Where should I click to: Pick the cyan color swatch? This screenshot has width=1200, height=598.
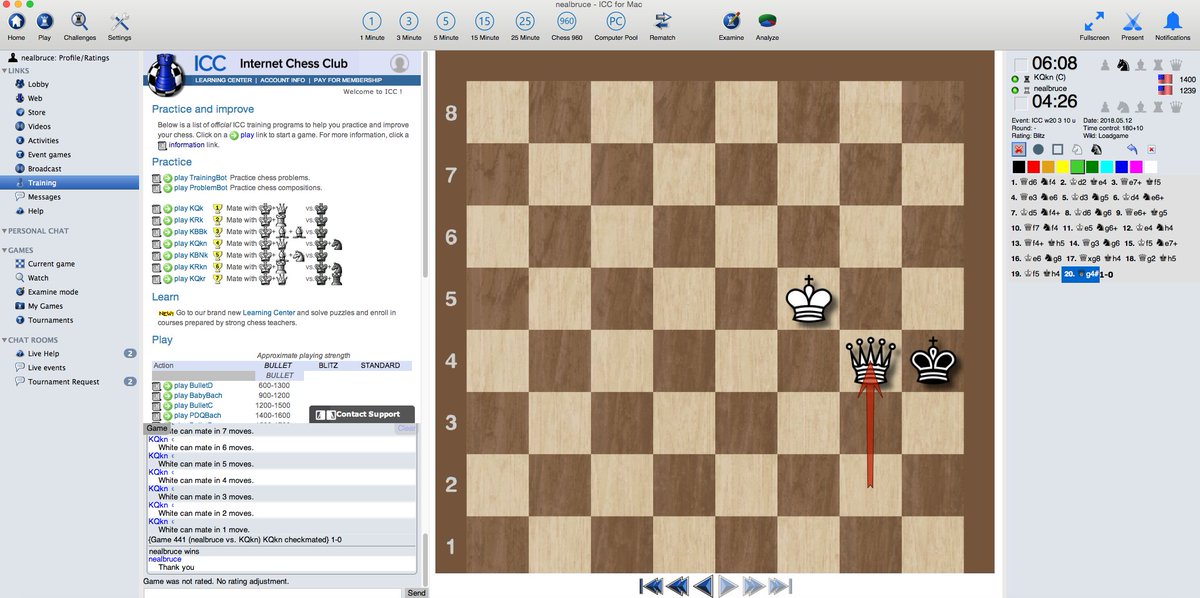(1107, 167)
